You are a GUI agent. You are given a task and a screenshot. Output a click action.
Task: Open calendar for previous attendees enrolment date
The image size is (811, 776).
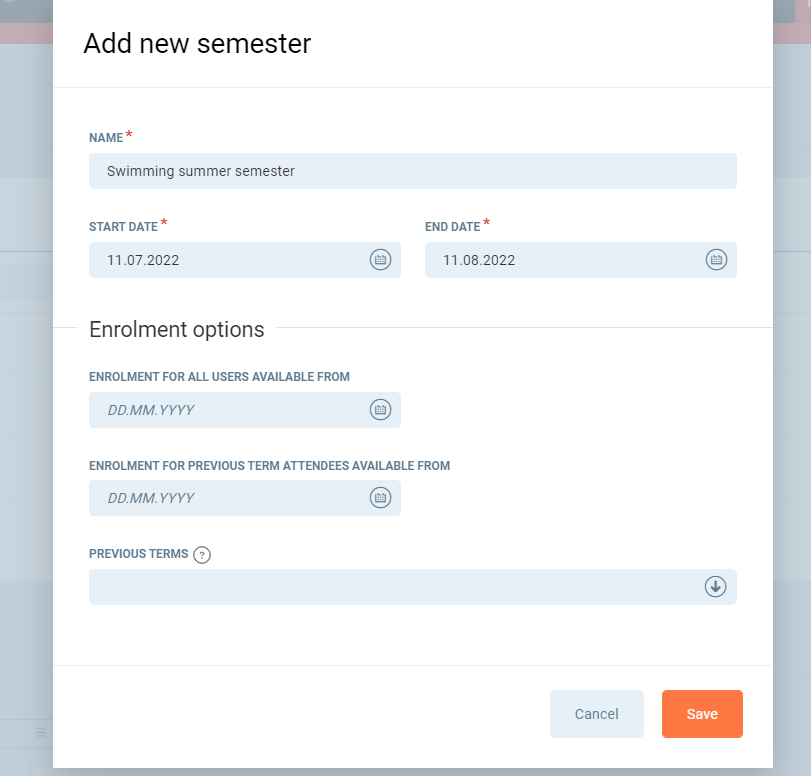[380, 498]
